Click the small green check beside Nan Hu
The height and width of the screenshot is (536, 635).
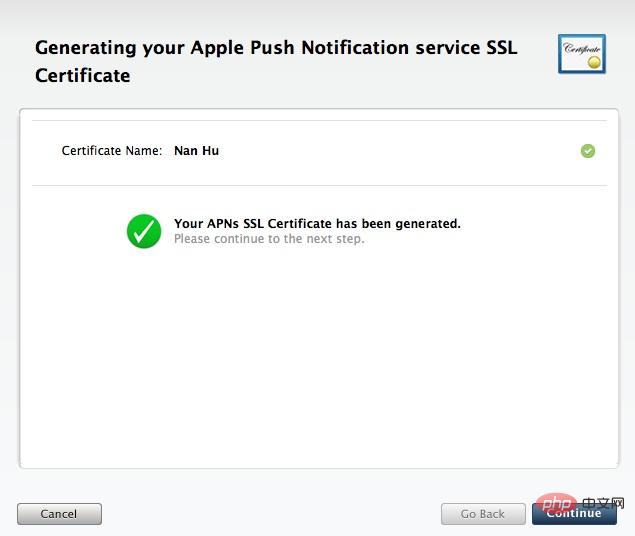pyautogui.click(x=588, y=151)
